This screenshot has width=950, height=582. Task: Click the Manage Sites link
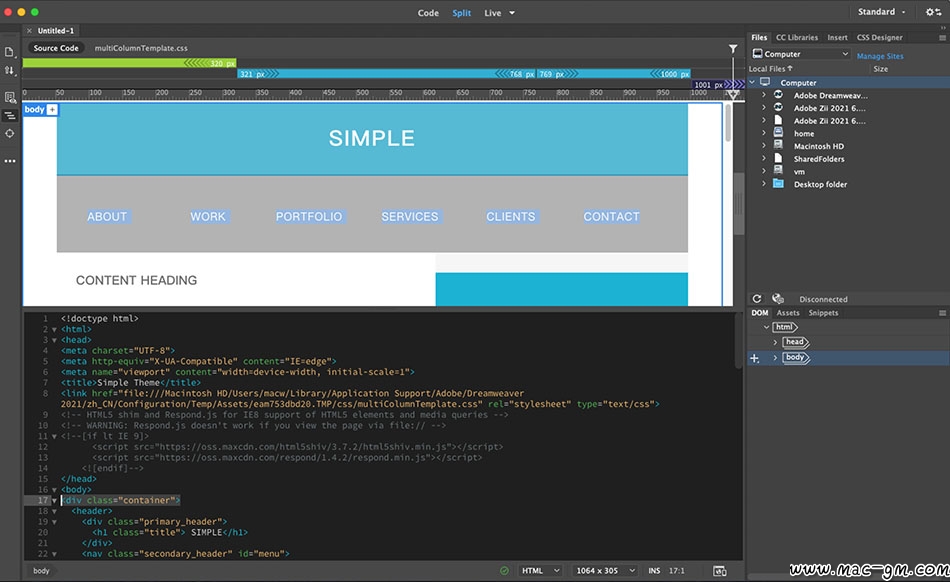pos(880,56)
